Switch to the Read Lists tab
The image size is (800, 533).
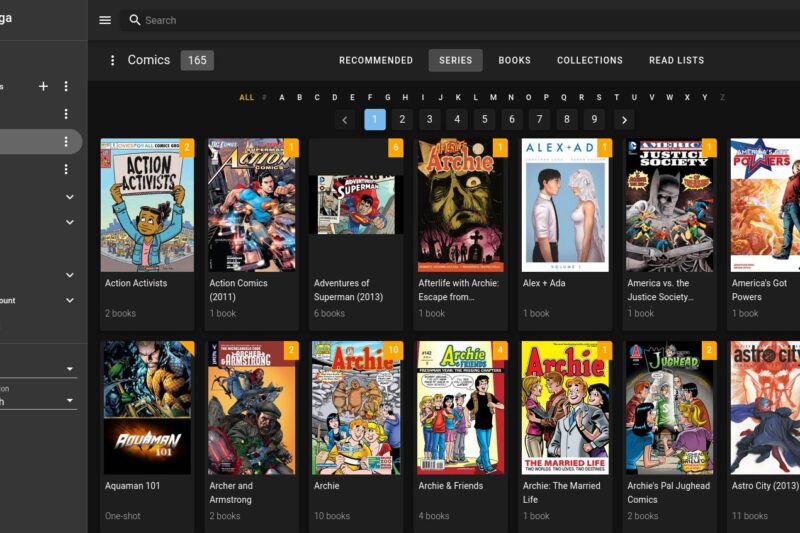[677, 60]
